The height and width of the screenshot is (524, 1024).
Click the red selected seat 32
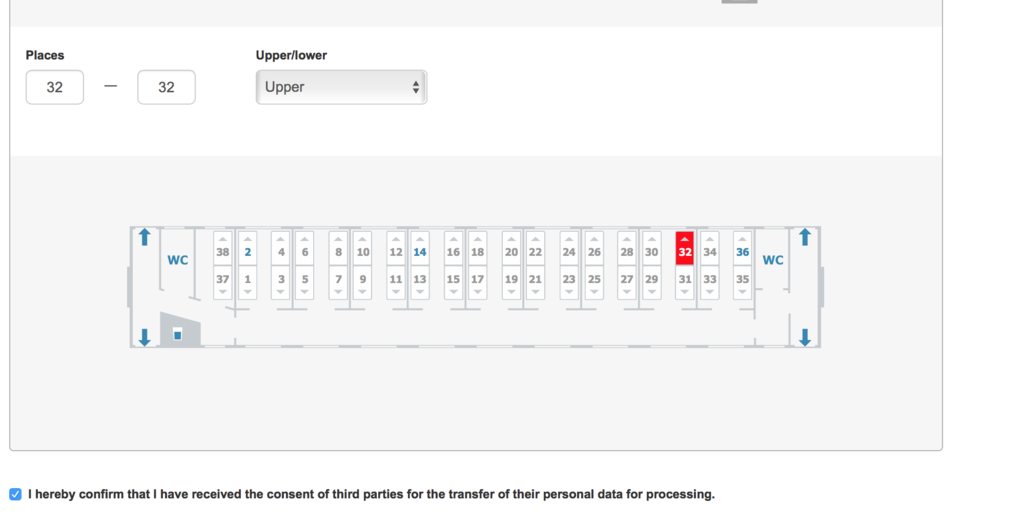click(x=684, y=248)
